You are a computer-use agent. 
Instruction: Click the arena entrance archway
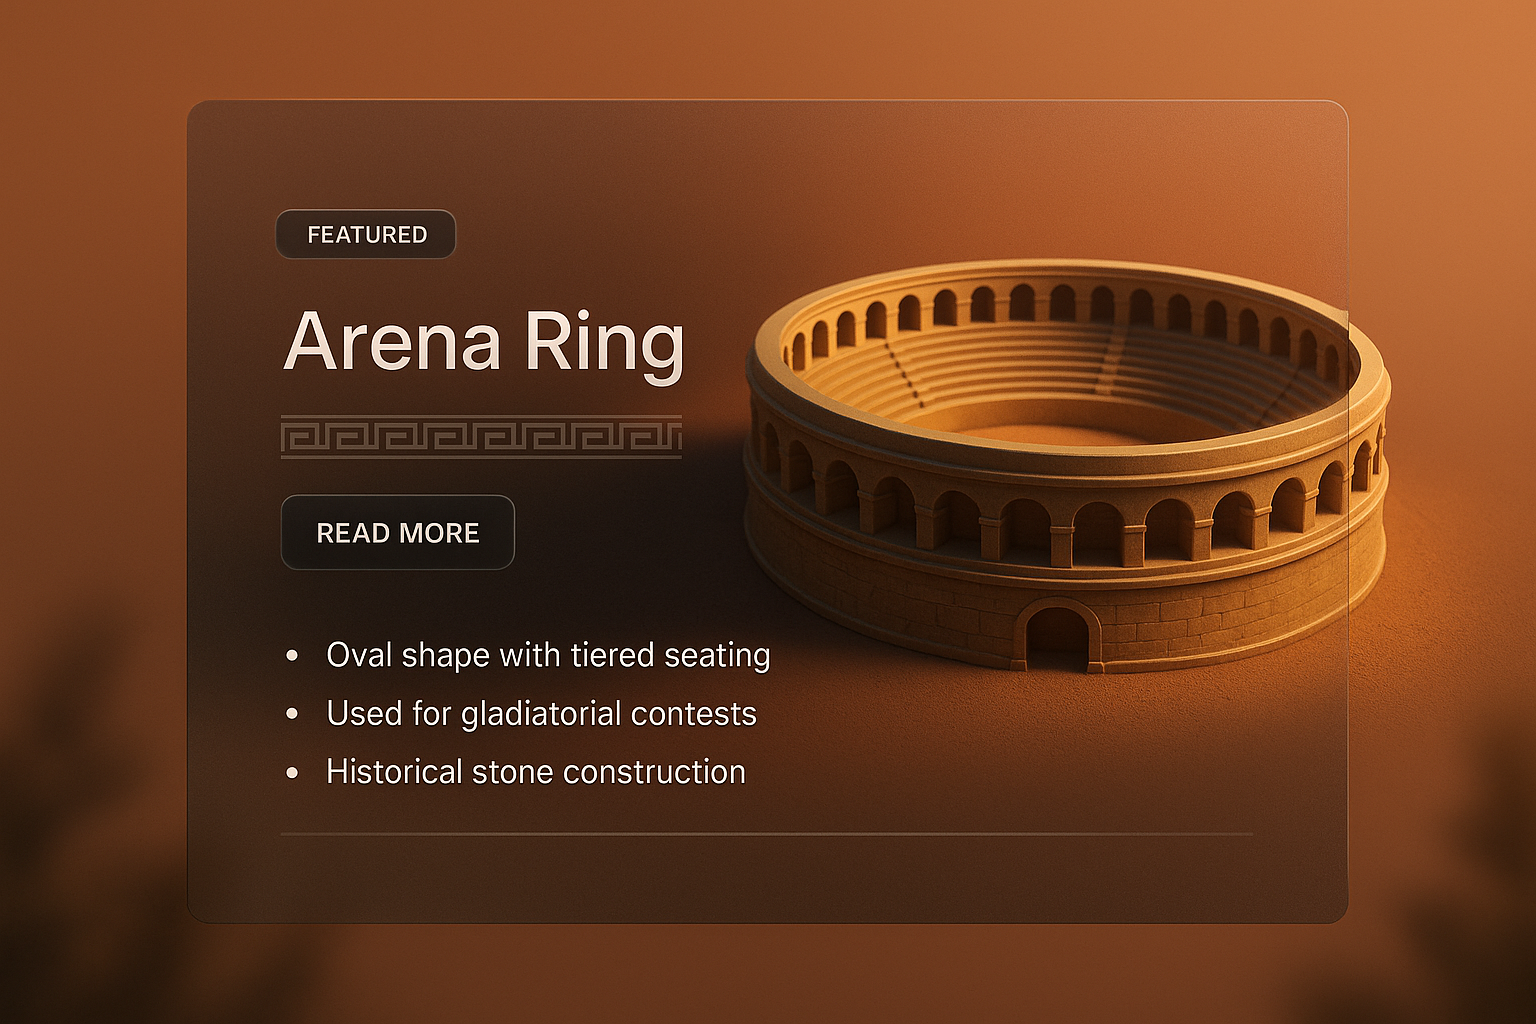(x=1060, y=631)
